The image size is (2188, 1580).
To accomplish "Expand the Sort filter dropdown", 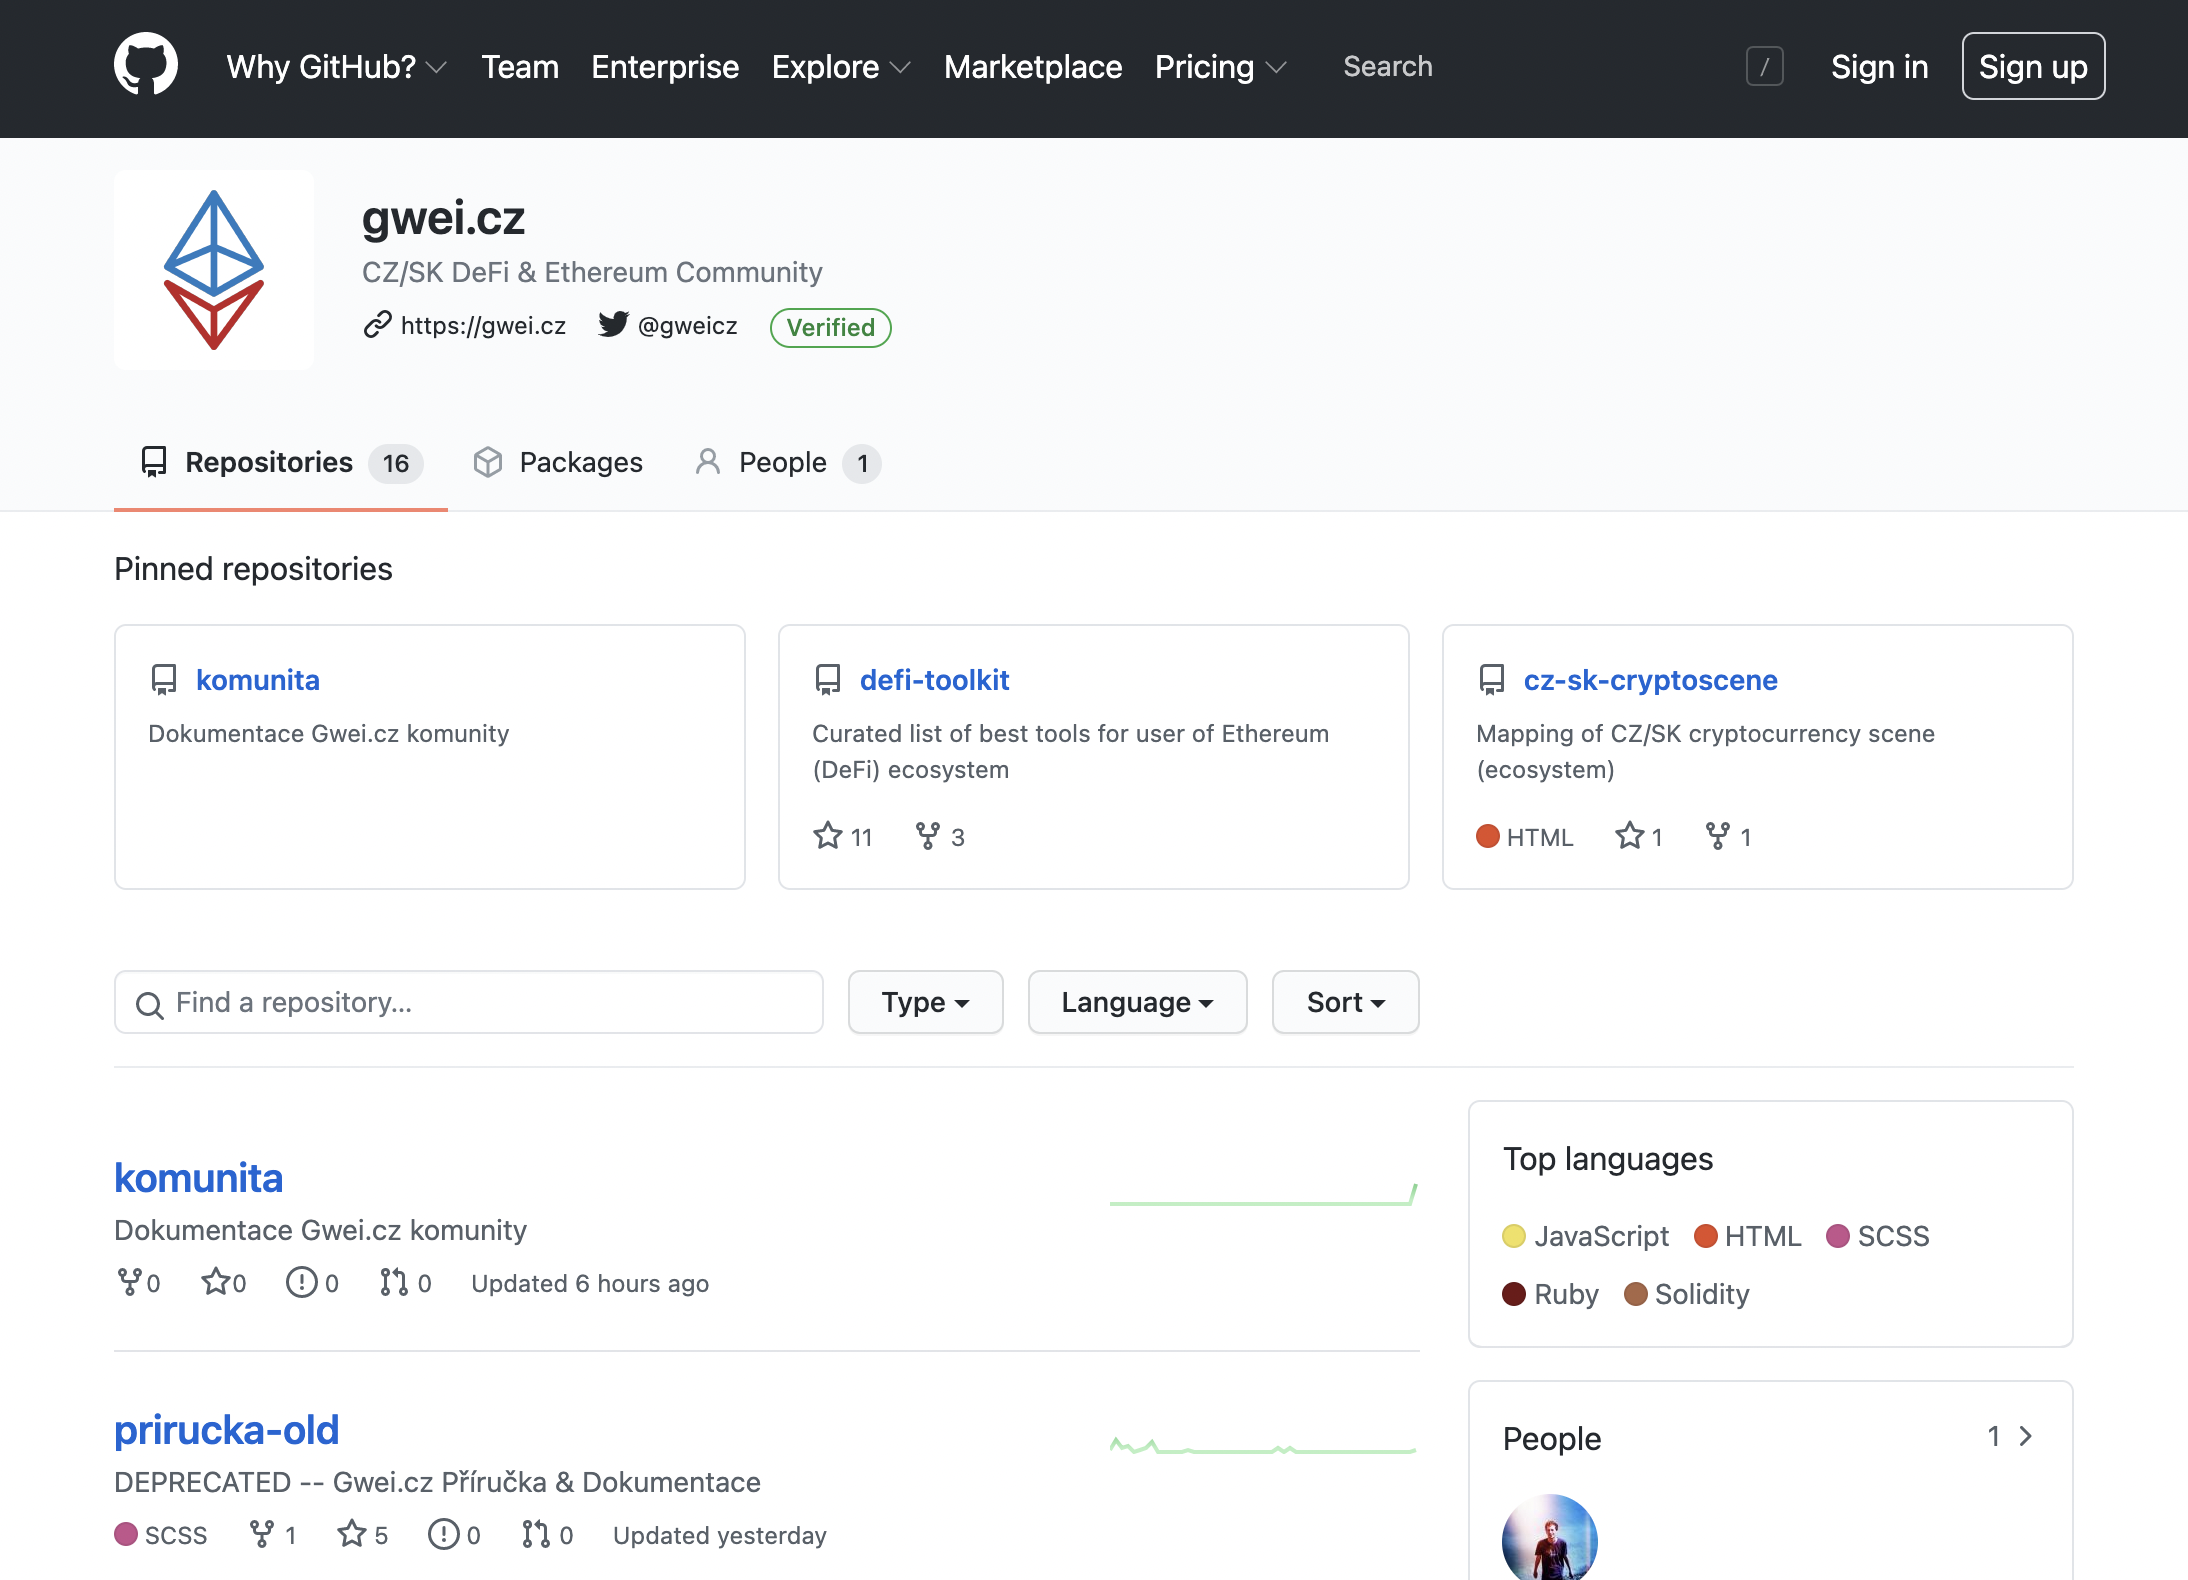I will [1342, 1001].
